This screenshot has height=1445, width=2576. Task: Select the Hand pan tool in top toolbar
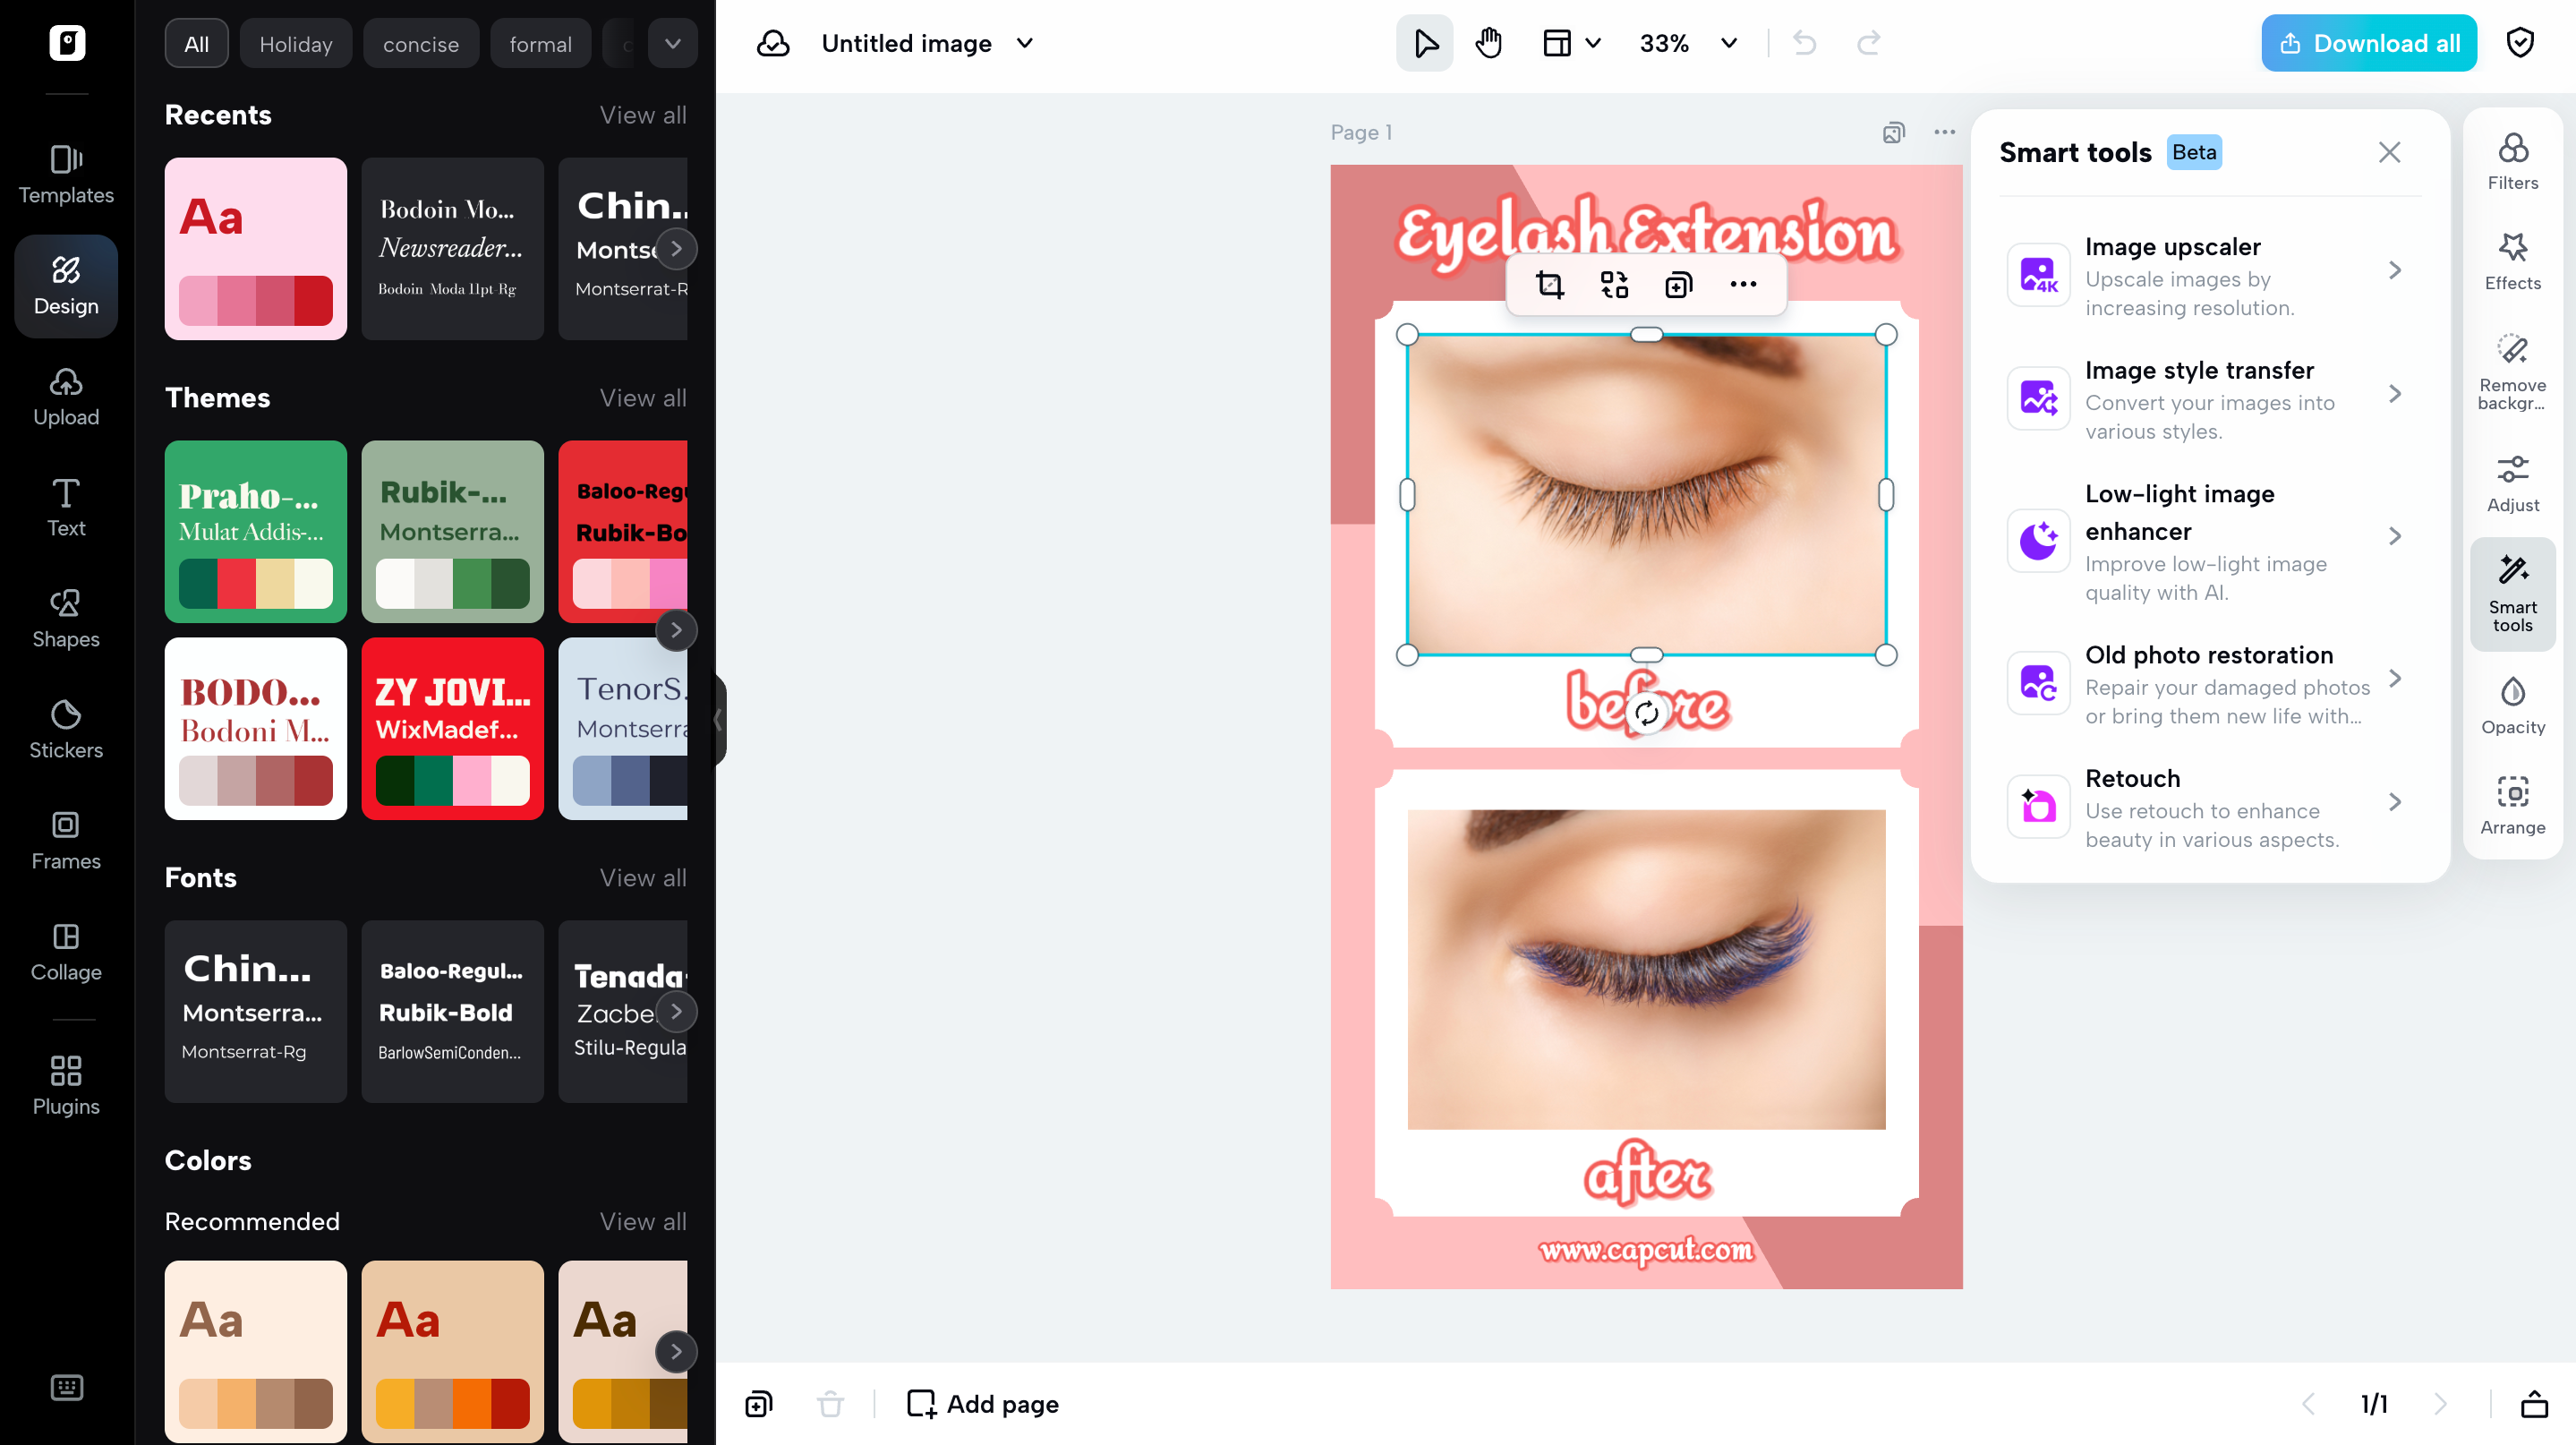[1488, 43]
